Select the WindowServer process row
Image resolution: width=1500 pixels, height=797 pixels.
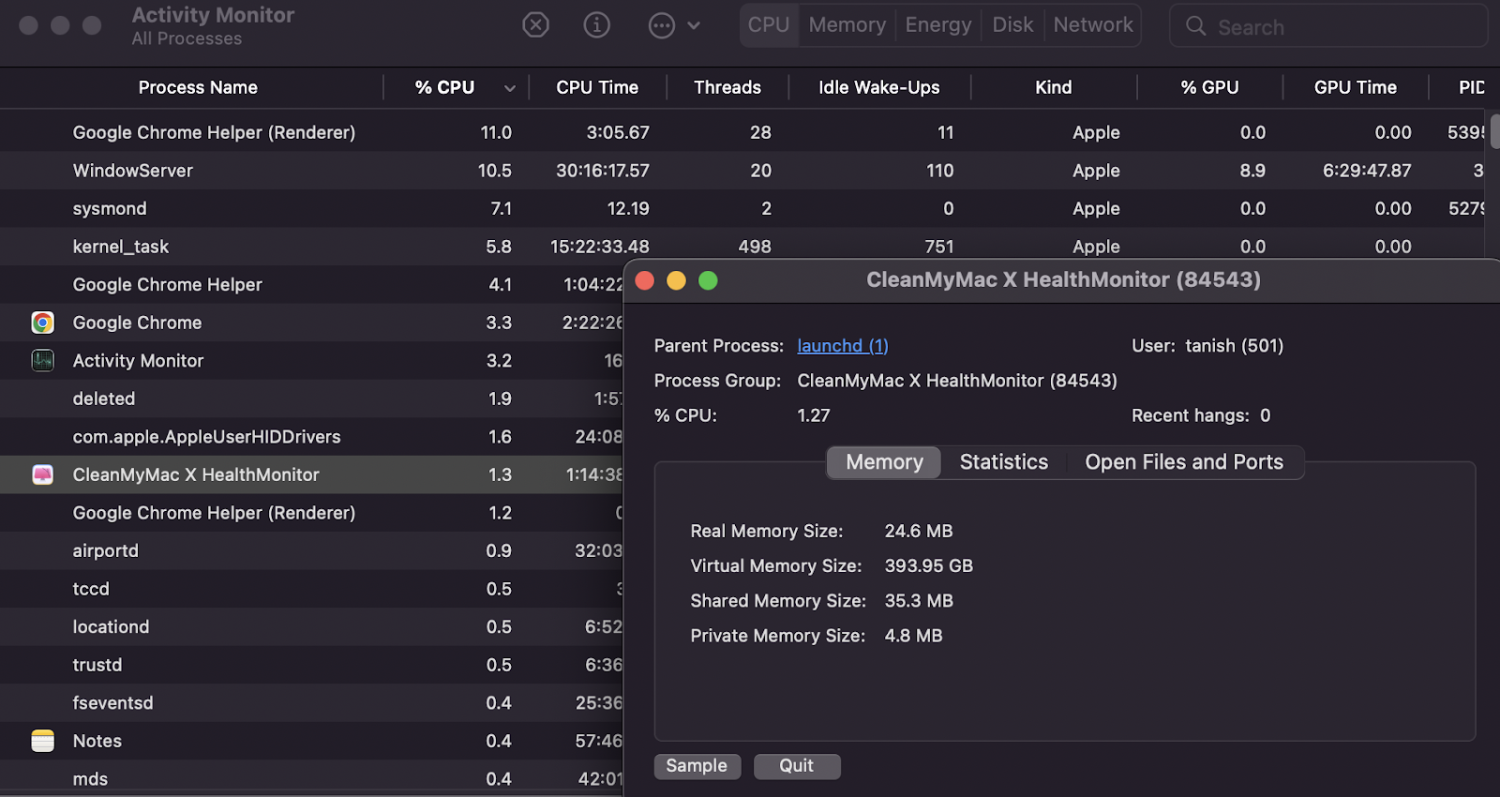[133, 171]
